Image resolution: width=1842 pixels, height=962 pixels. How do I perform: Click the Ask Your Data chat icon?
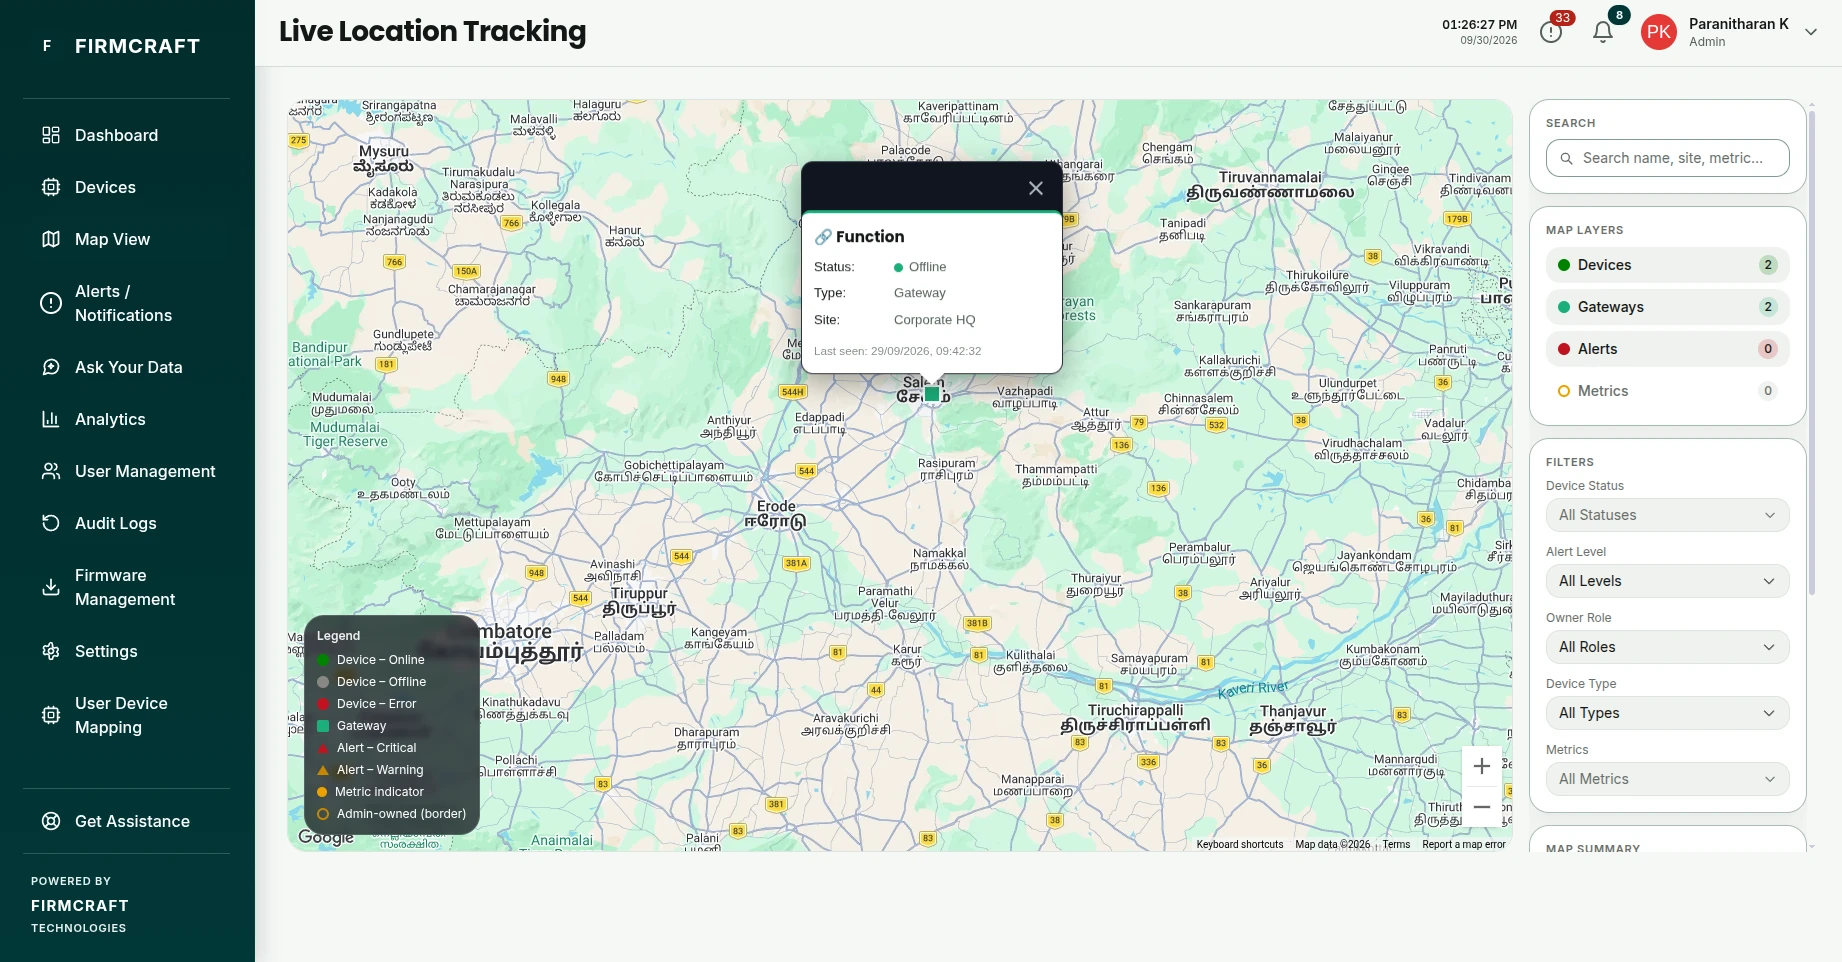51,367
